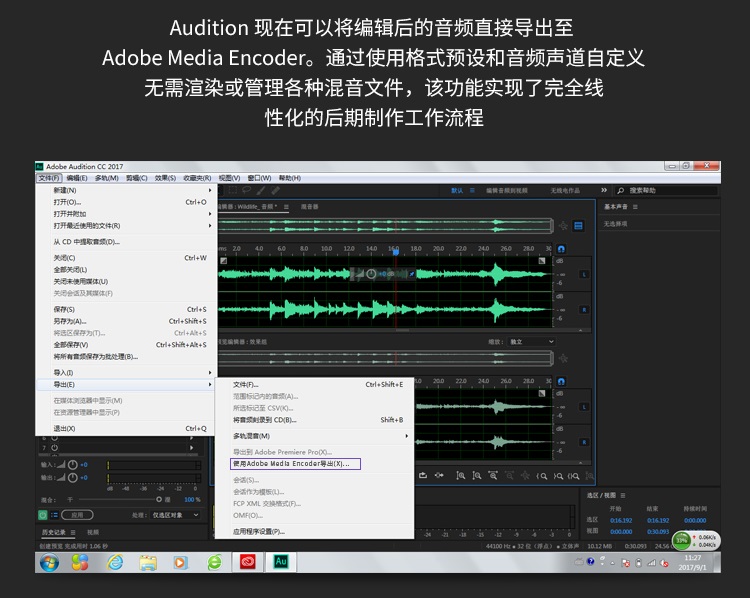The image size is (750, 598).
Task: Open the 编辑(E) menu
Action: [x=77, y=178]
